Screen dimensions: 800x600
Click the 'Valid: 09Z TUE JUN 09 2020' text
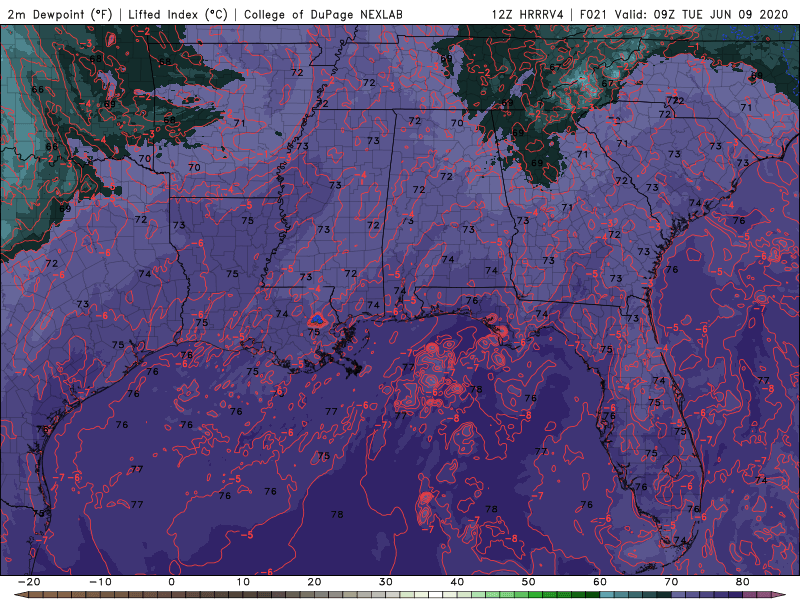(x=702, y=14)
